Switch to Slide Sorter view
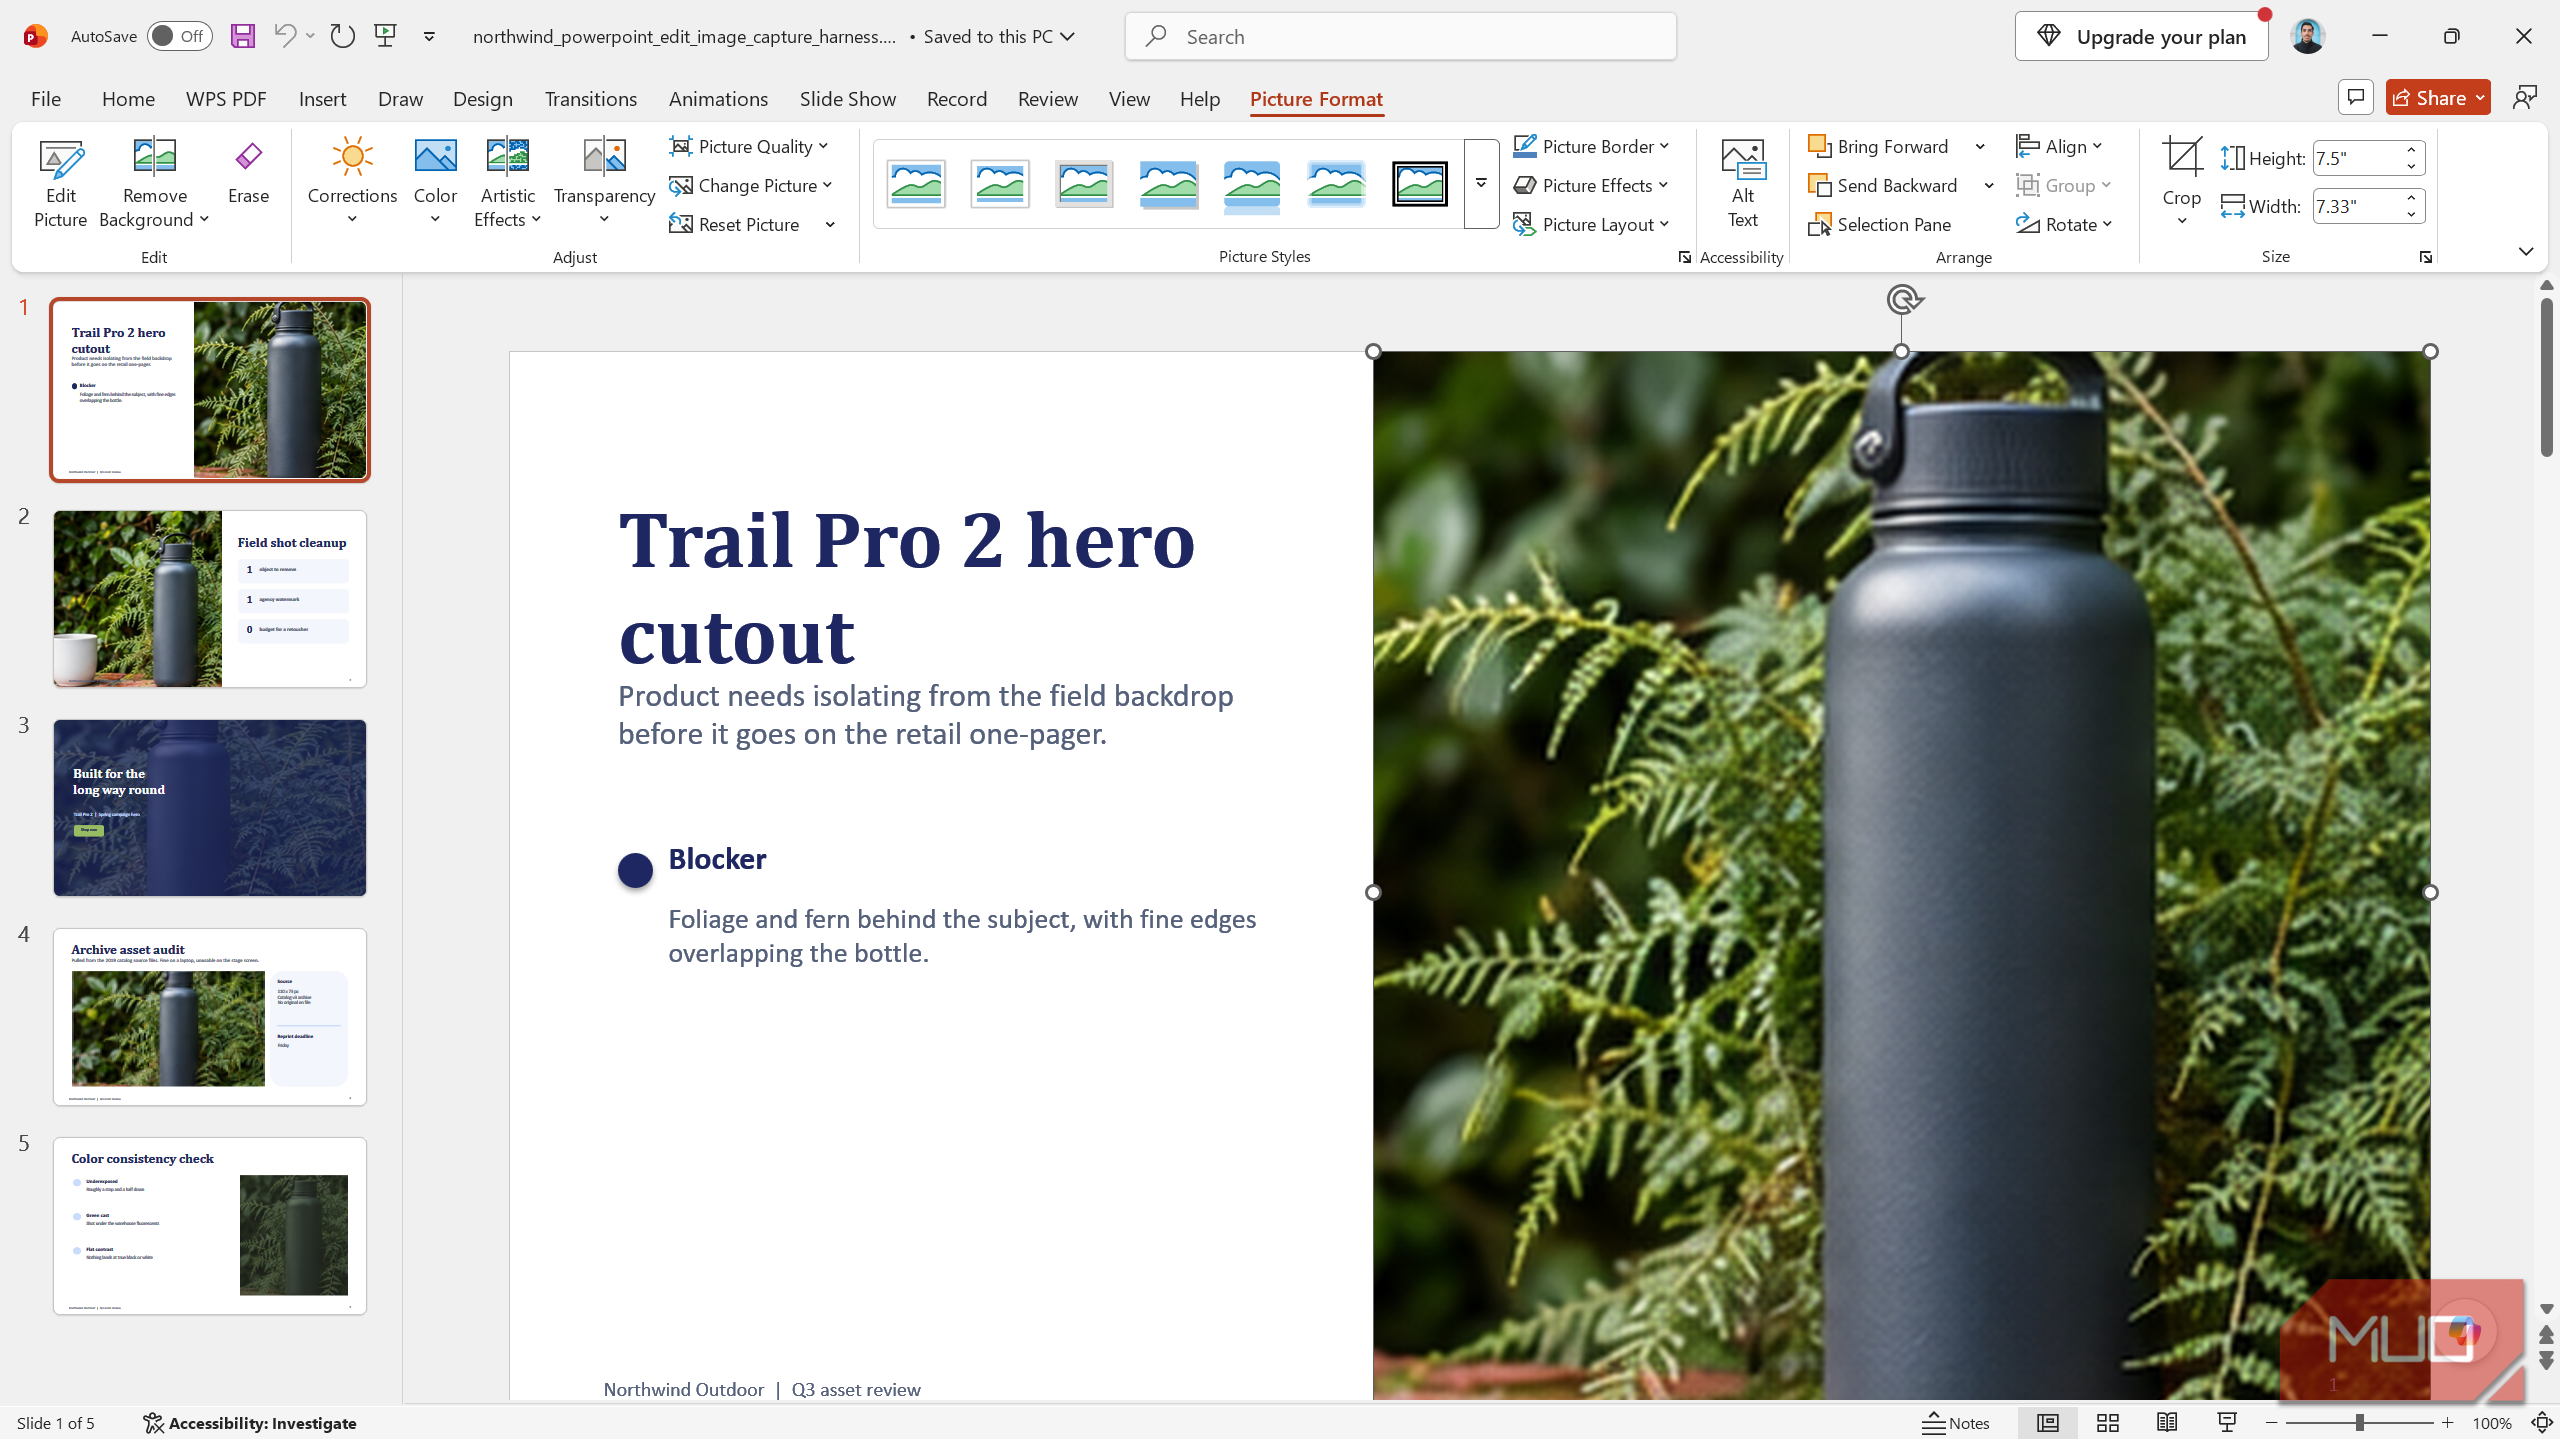The height and width of the screenshot is (1440, 2560). [2108, 1423]
